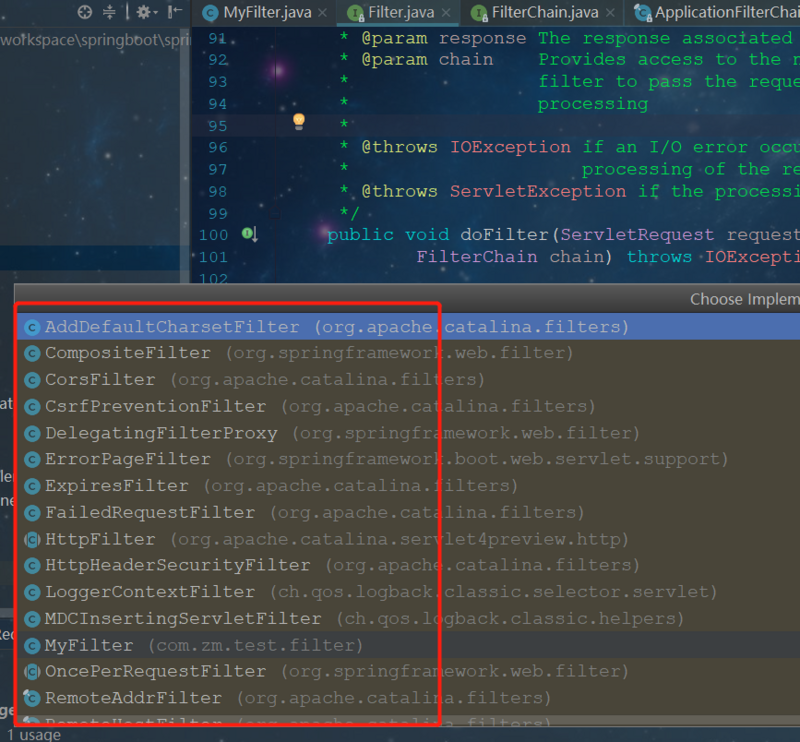This screenshot has height=742, width=800.
Task: Select CsrfPreventionFilter implementation
Action: 408,406
